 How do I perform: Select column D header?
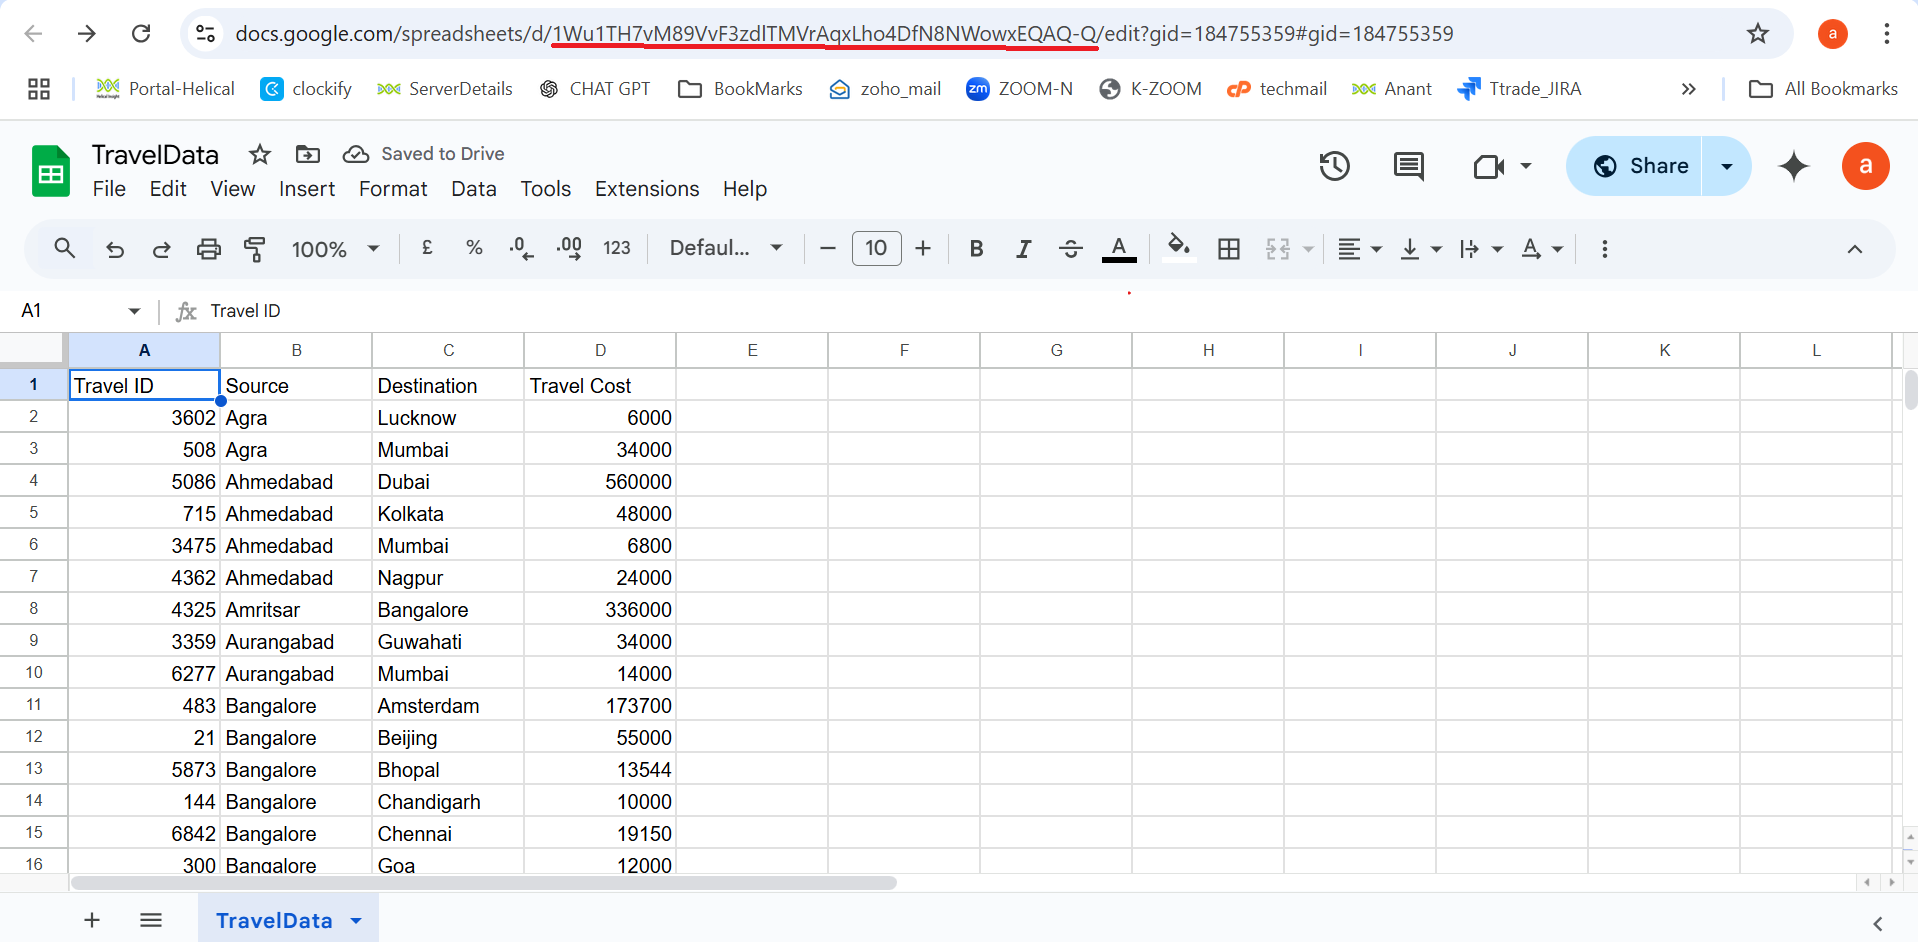coord(600,350)
